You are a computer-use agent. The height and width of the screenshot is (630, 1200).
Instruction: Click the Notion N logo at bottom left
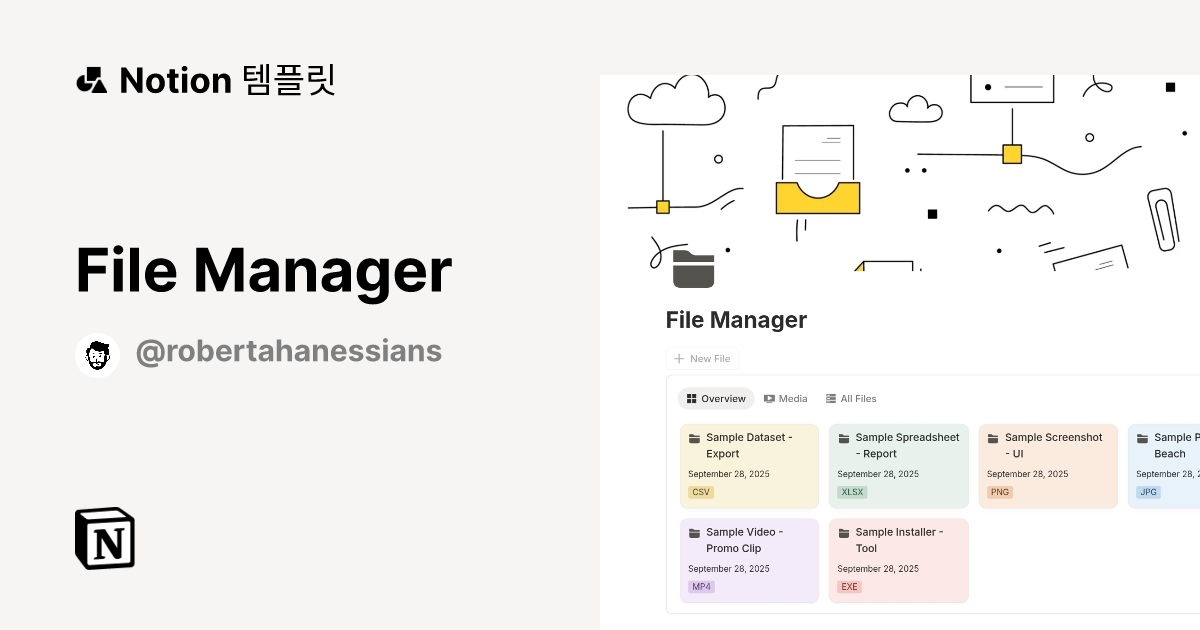tap(103, 538)
